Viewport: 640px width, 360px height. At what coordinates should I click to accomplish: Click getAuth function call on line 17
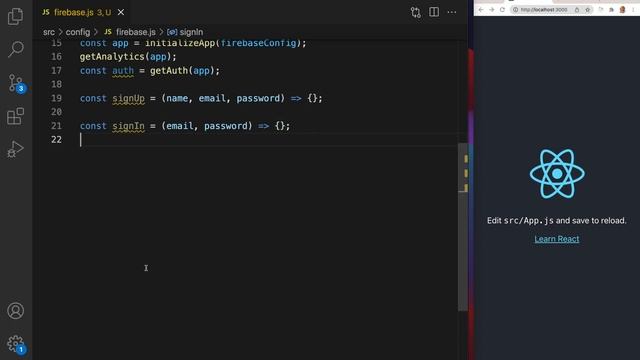pos(169,71)
